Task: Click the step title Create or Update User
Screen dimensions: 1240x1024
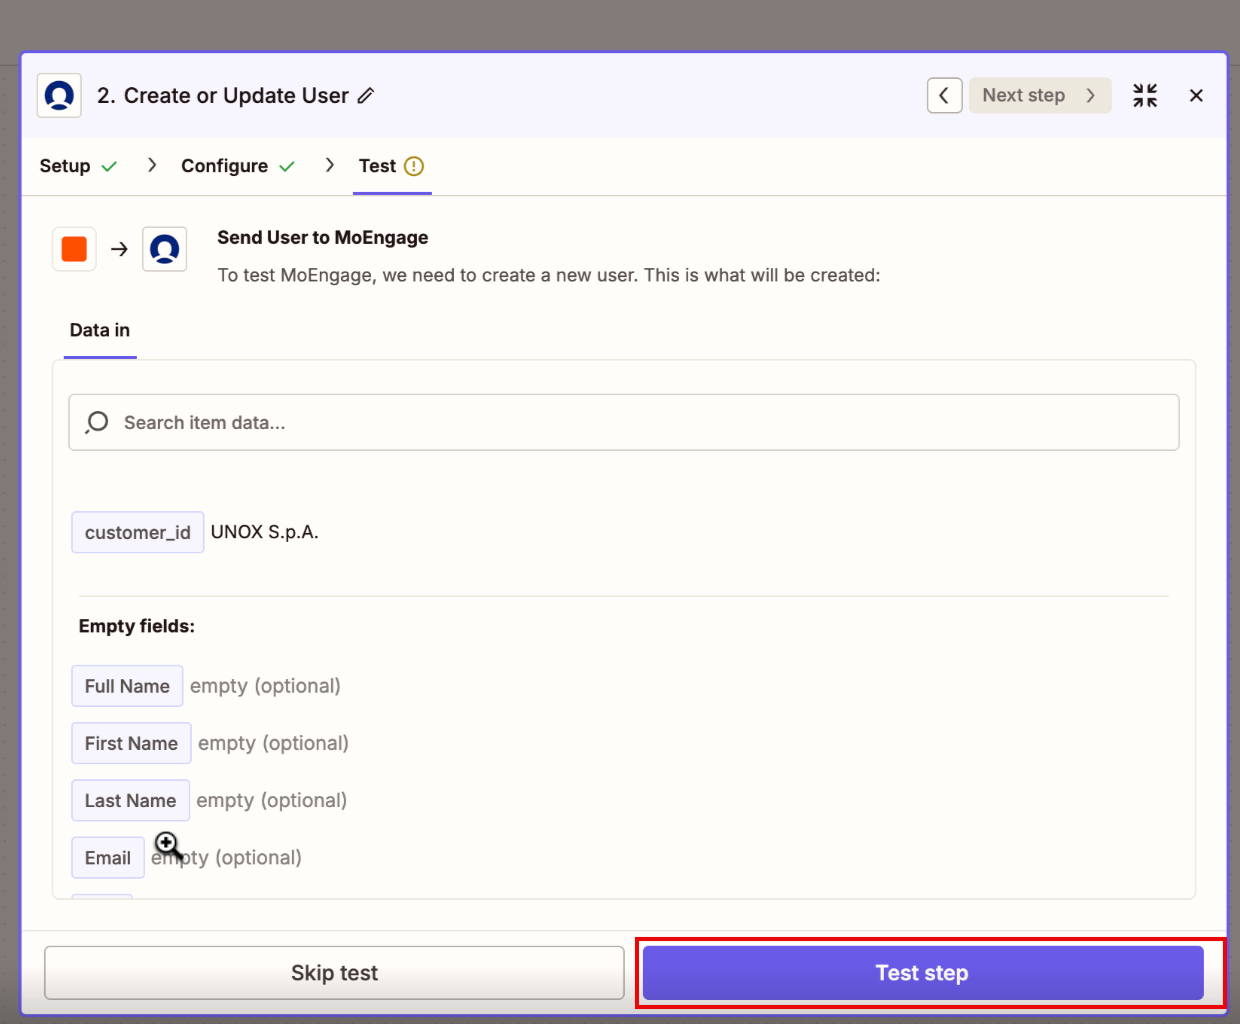Action: tap(236, 96)
